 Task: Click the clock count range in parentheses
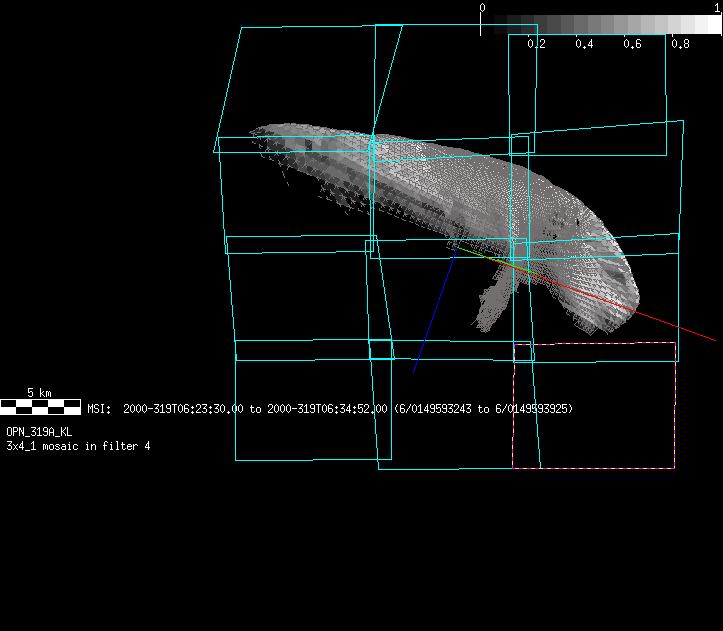coord(483,409)
